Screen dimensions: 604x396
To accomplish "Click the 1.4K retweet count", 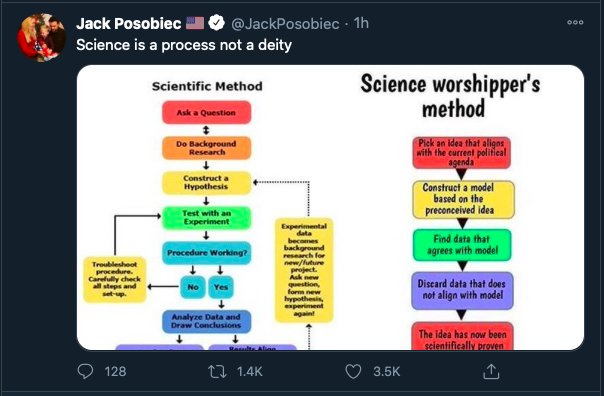I will (x=250, y=371).
